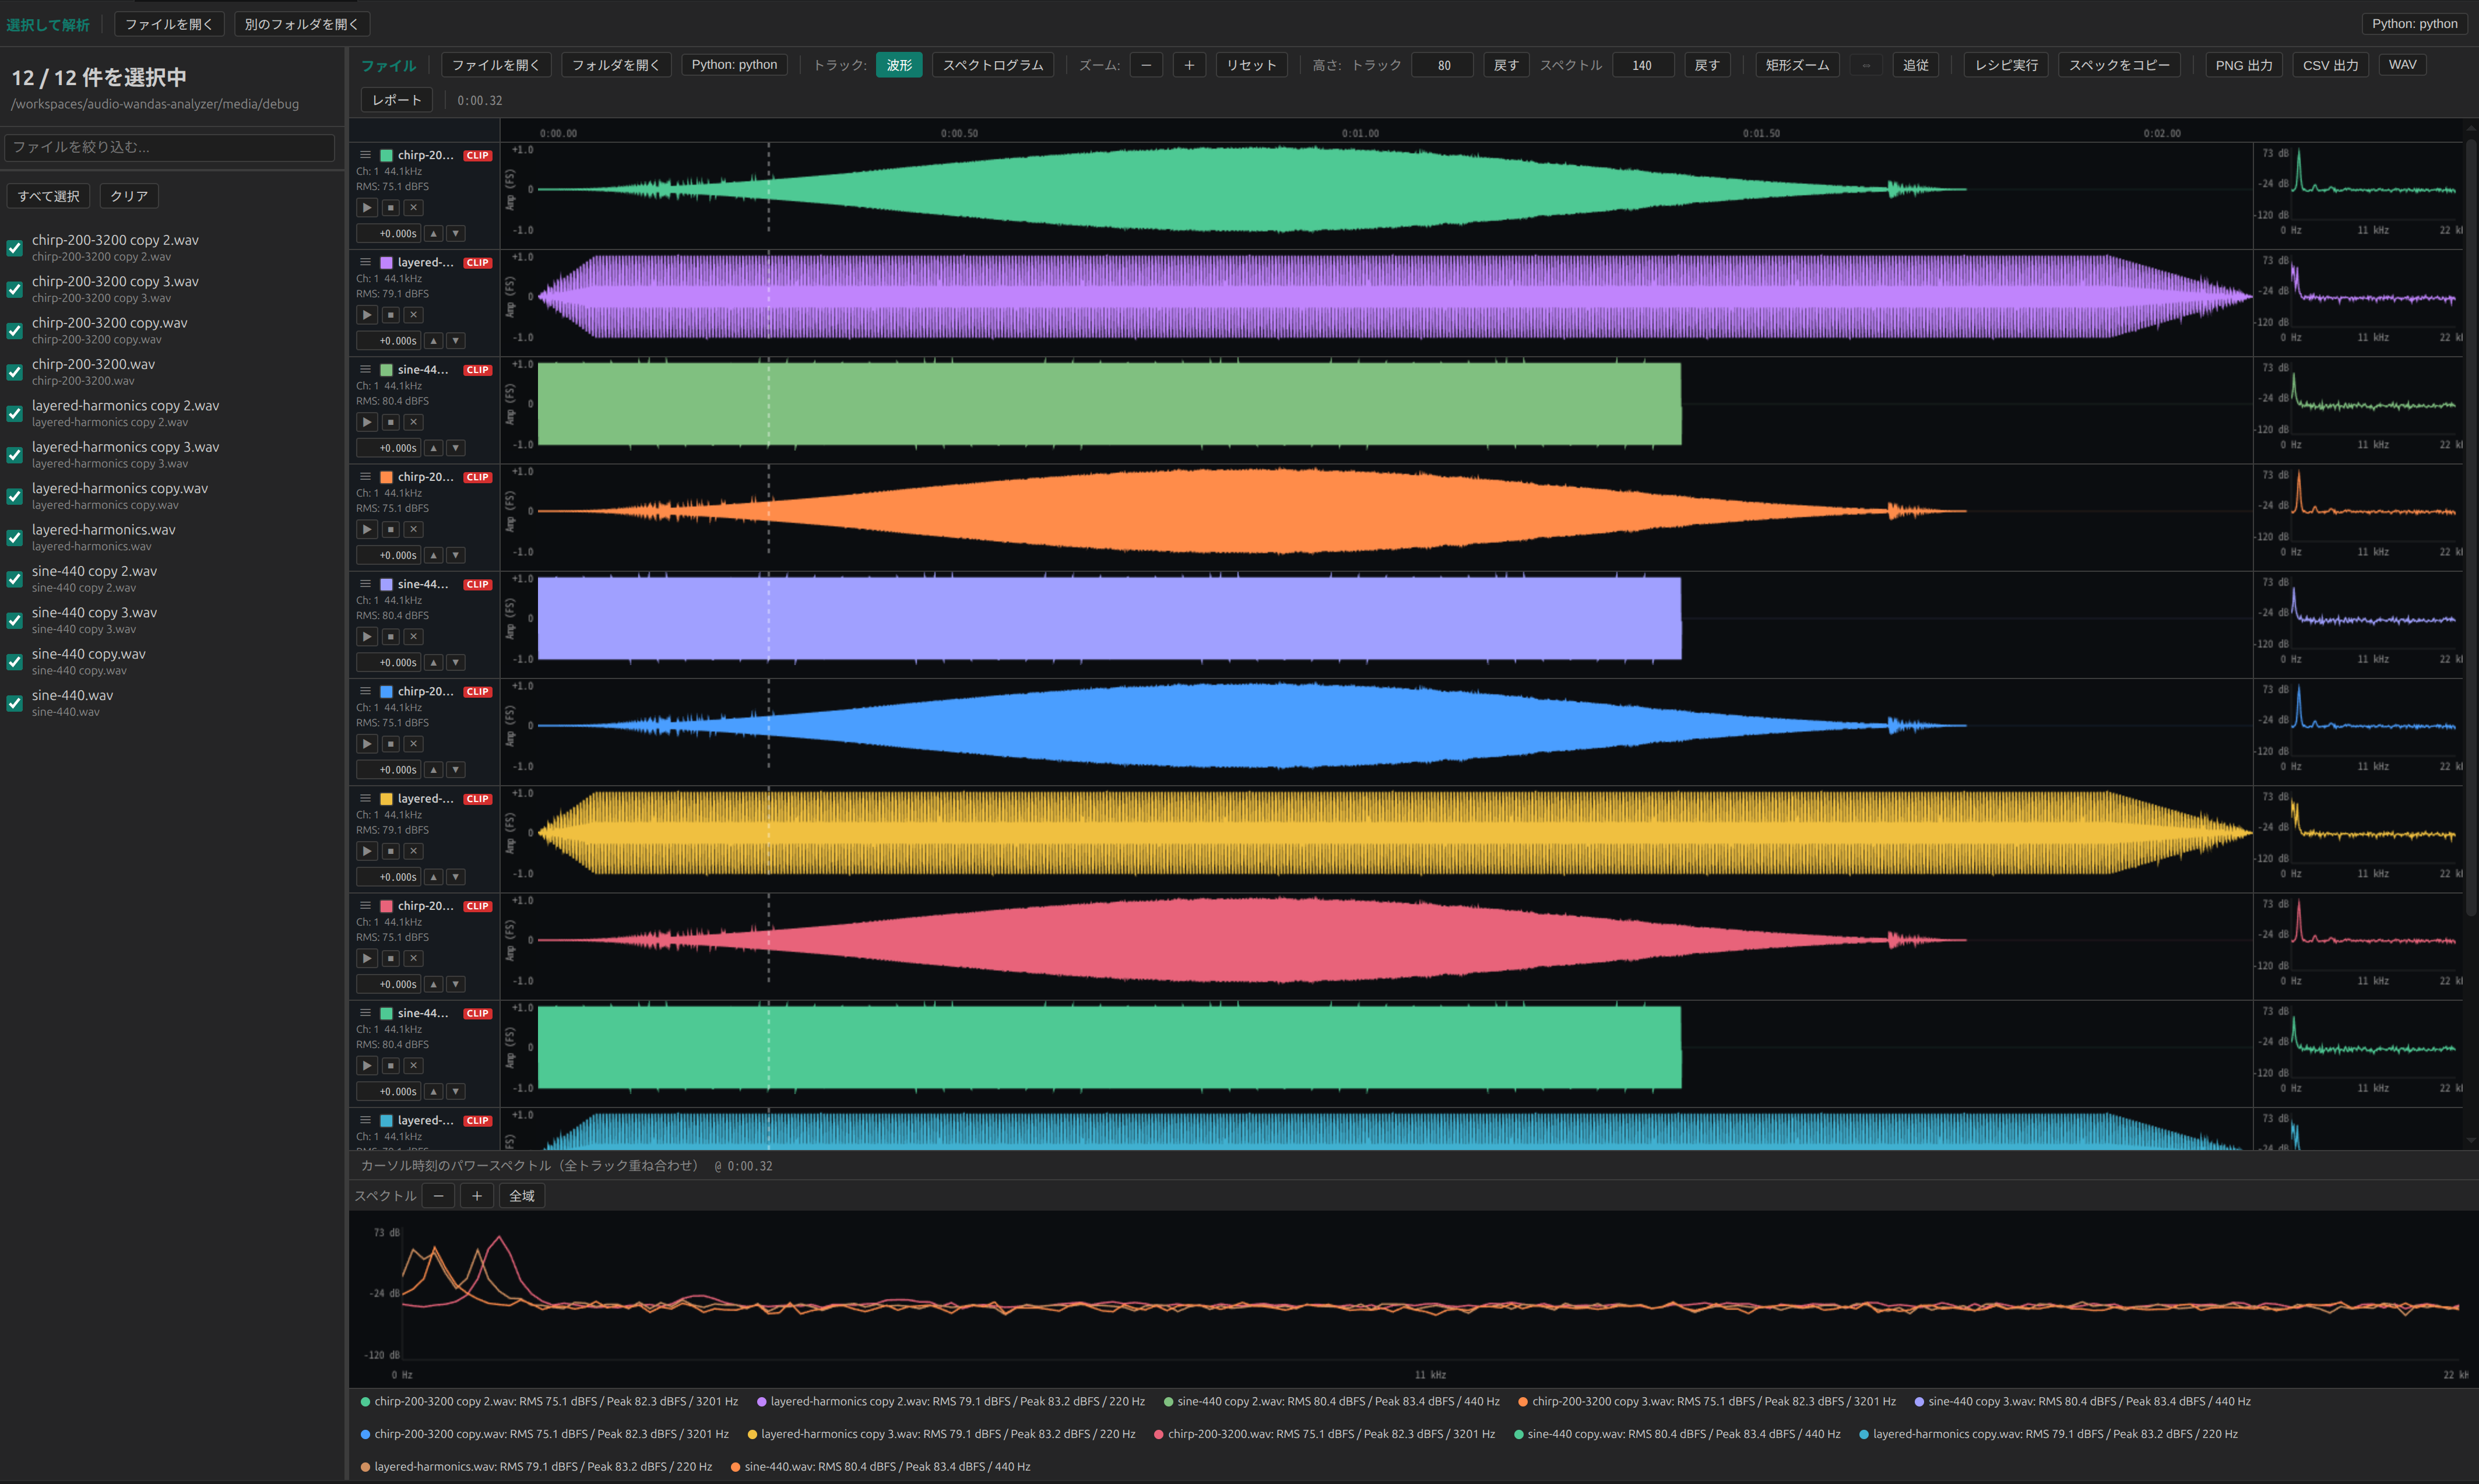
Task: Toggle checkbox for chirp-200-3200.wav
Action: click(15, 372)
